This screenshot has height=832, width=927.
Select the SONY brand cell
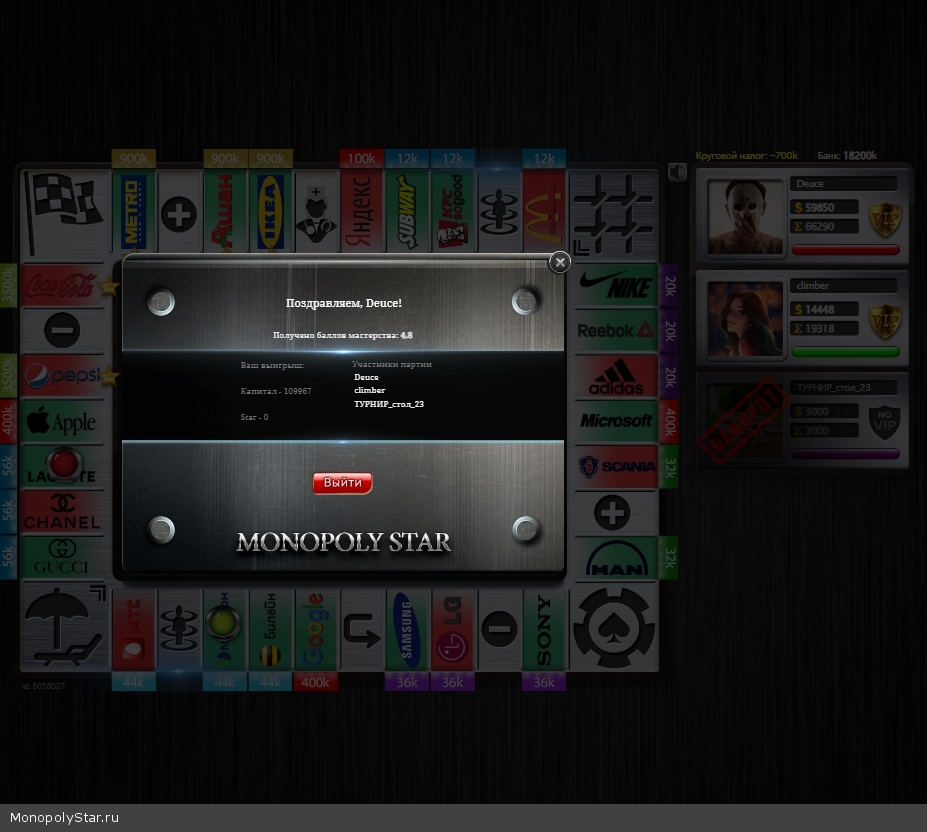tap(544, 630)
